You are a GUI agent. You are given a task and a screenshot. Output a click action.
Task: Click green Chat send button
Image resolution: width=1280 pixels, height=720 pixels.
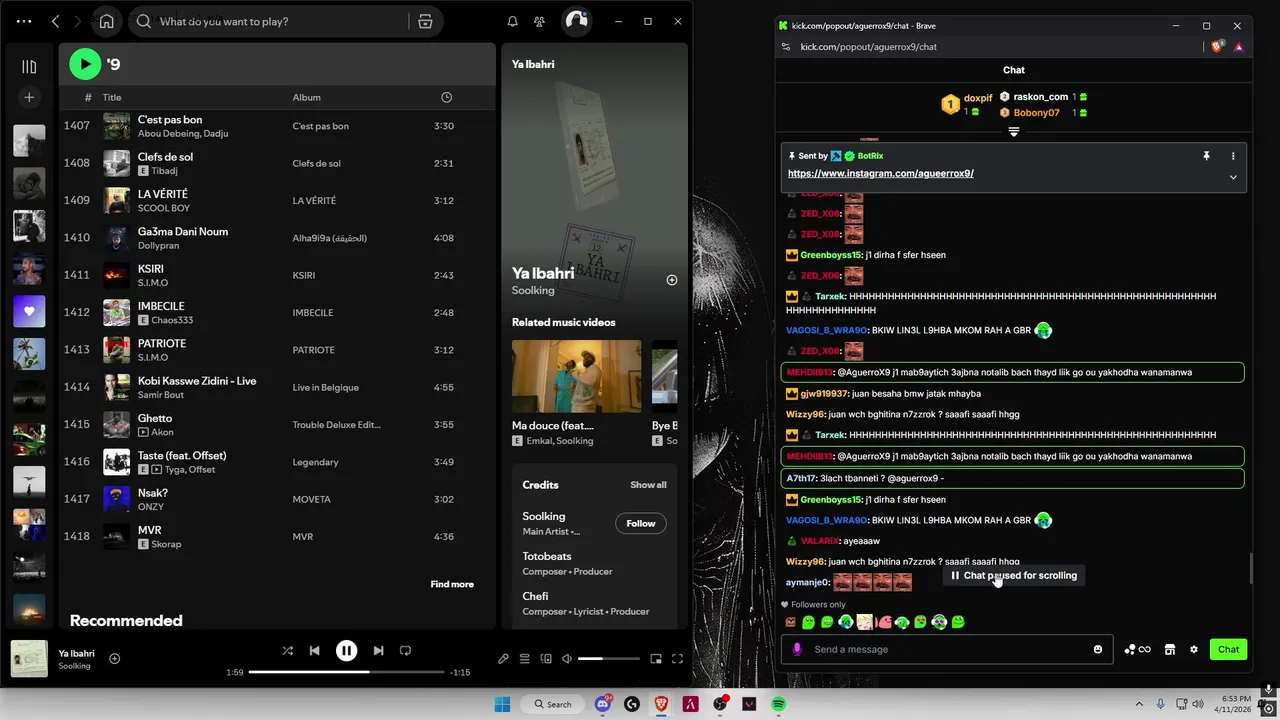pyautogui.click(x=1228, y=649)
